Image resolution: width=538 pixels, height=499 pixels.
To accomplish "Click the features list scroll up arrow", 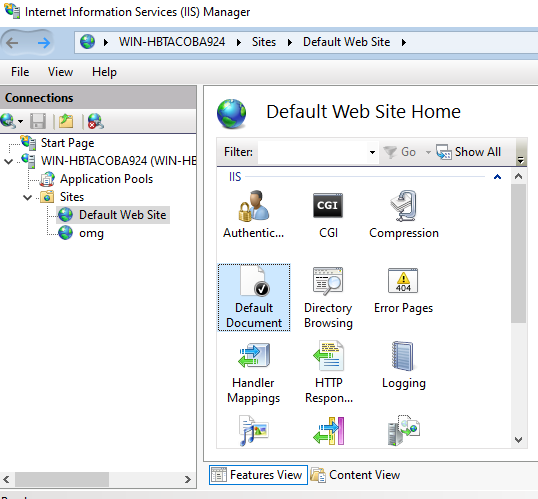I will (518, 176).
